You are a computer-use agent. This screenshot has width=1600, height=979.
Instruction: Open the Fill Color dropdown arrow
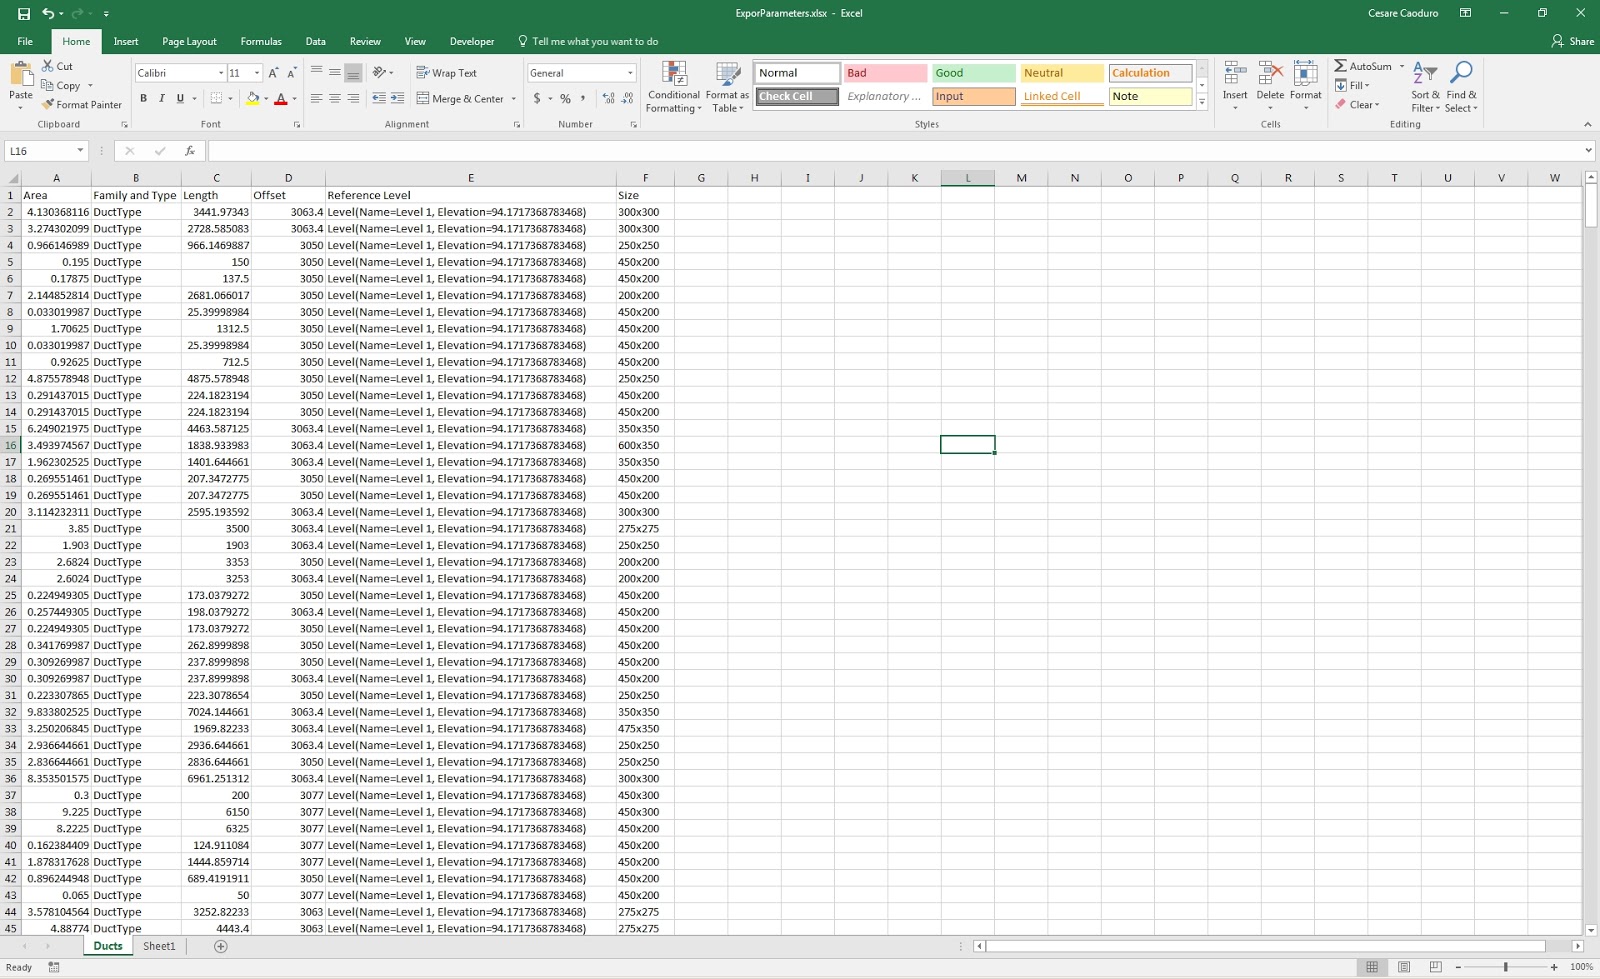265,98
